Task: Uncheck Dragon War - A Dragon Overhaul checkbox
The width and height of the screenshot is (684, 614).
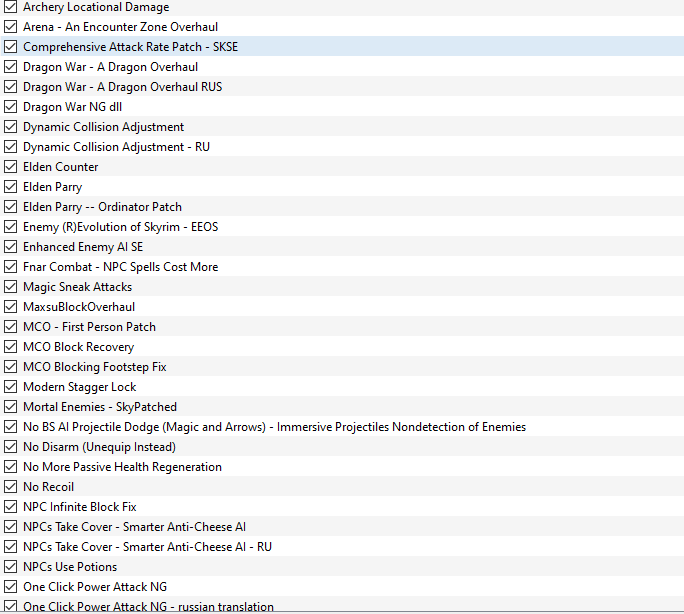Action: (10, 67)
